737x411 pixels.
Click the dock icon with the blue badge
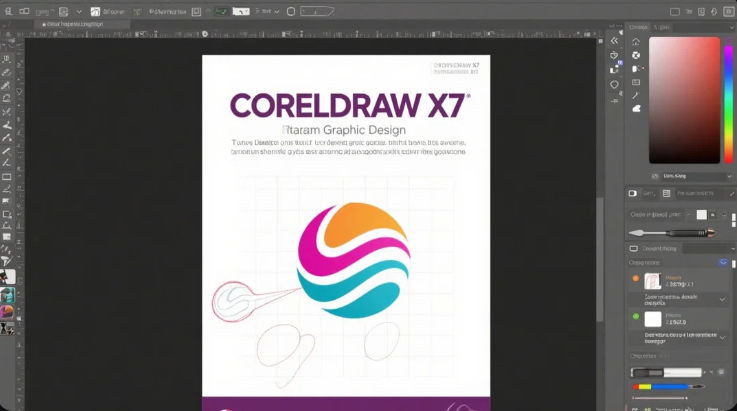tap(615, 69)
